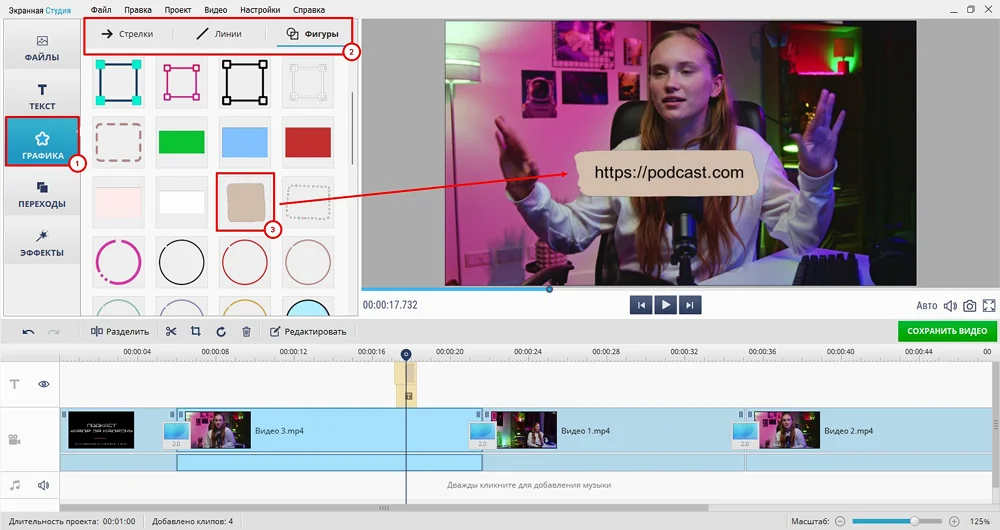Mute the music track speaker
The width and height of the screenshot is (1000, 530).
44,485
